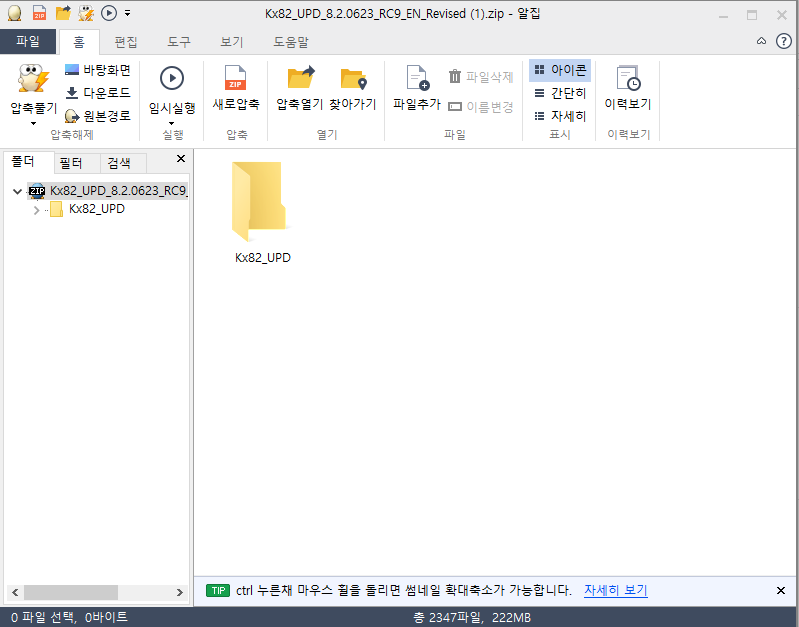Maximize the 알집 window
This screenshot has height=627, width=799.
click(752, 15)
